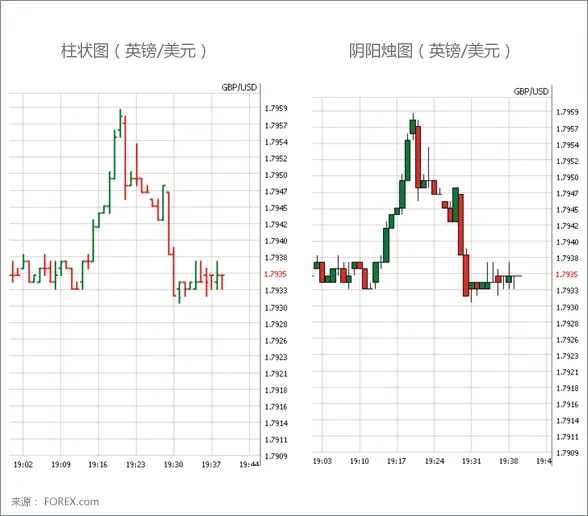Click the 19:03 time label
The image size is (588, 516).
click(322, 461)
